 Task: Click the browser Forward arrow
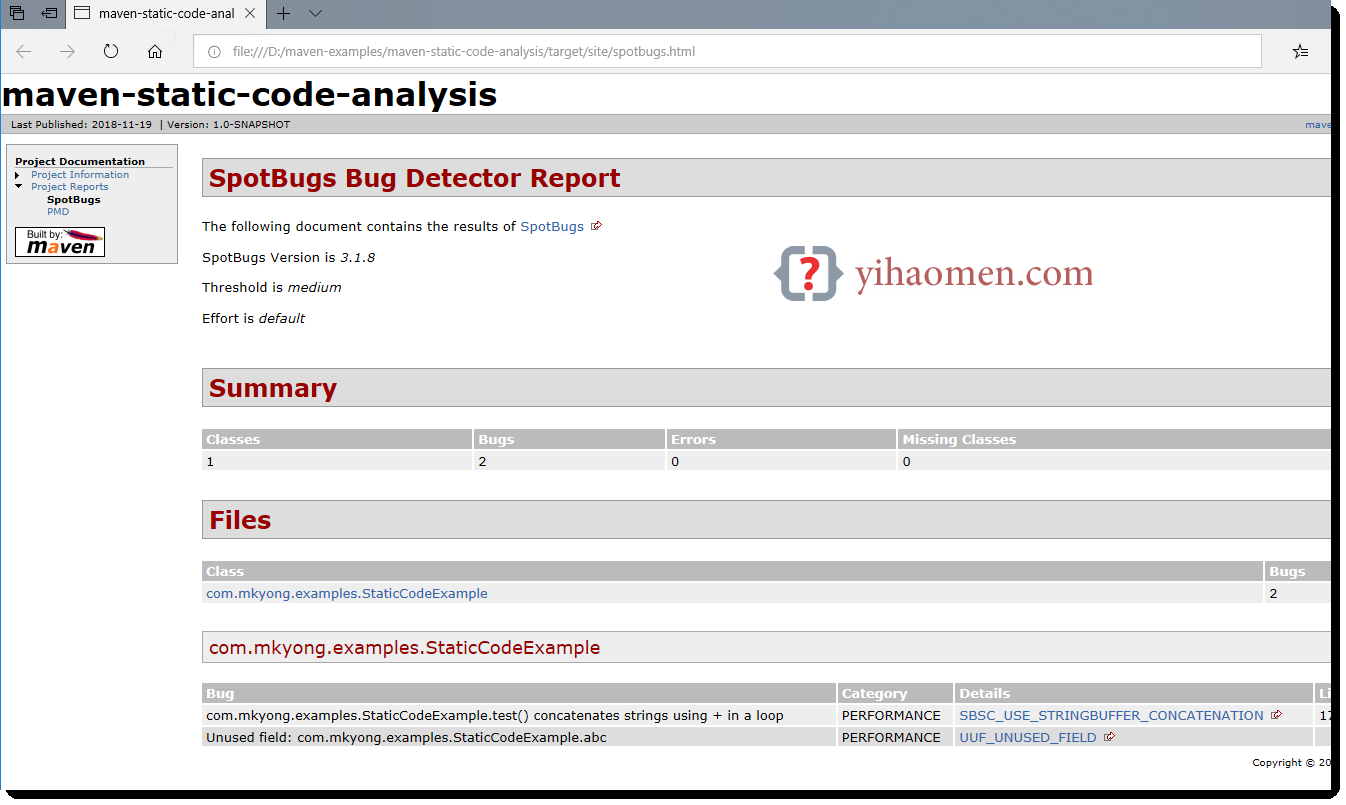click(x=67, y=52)
